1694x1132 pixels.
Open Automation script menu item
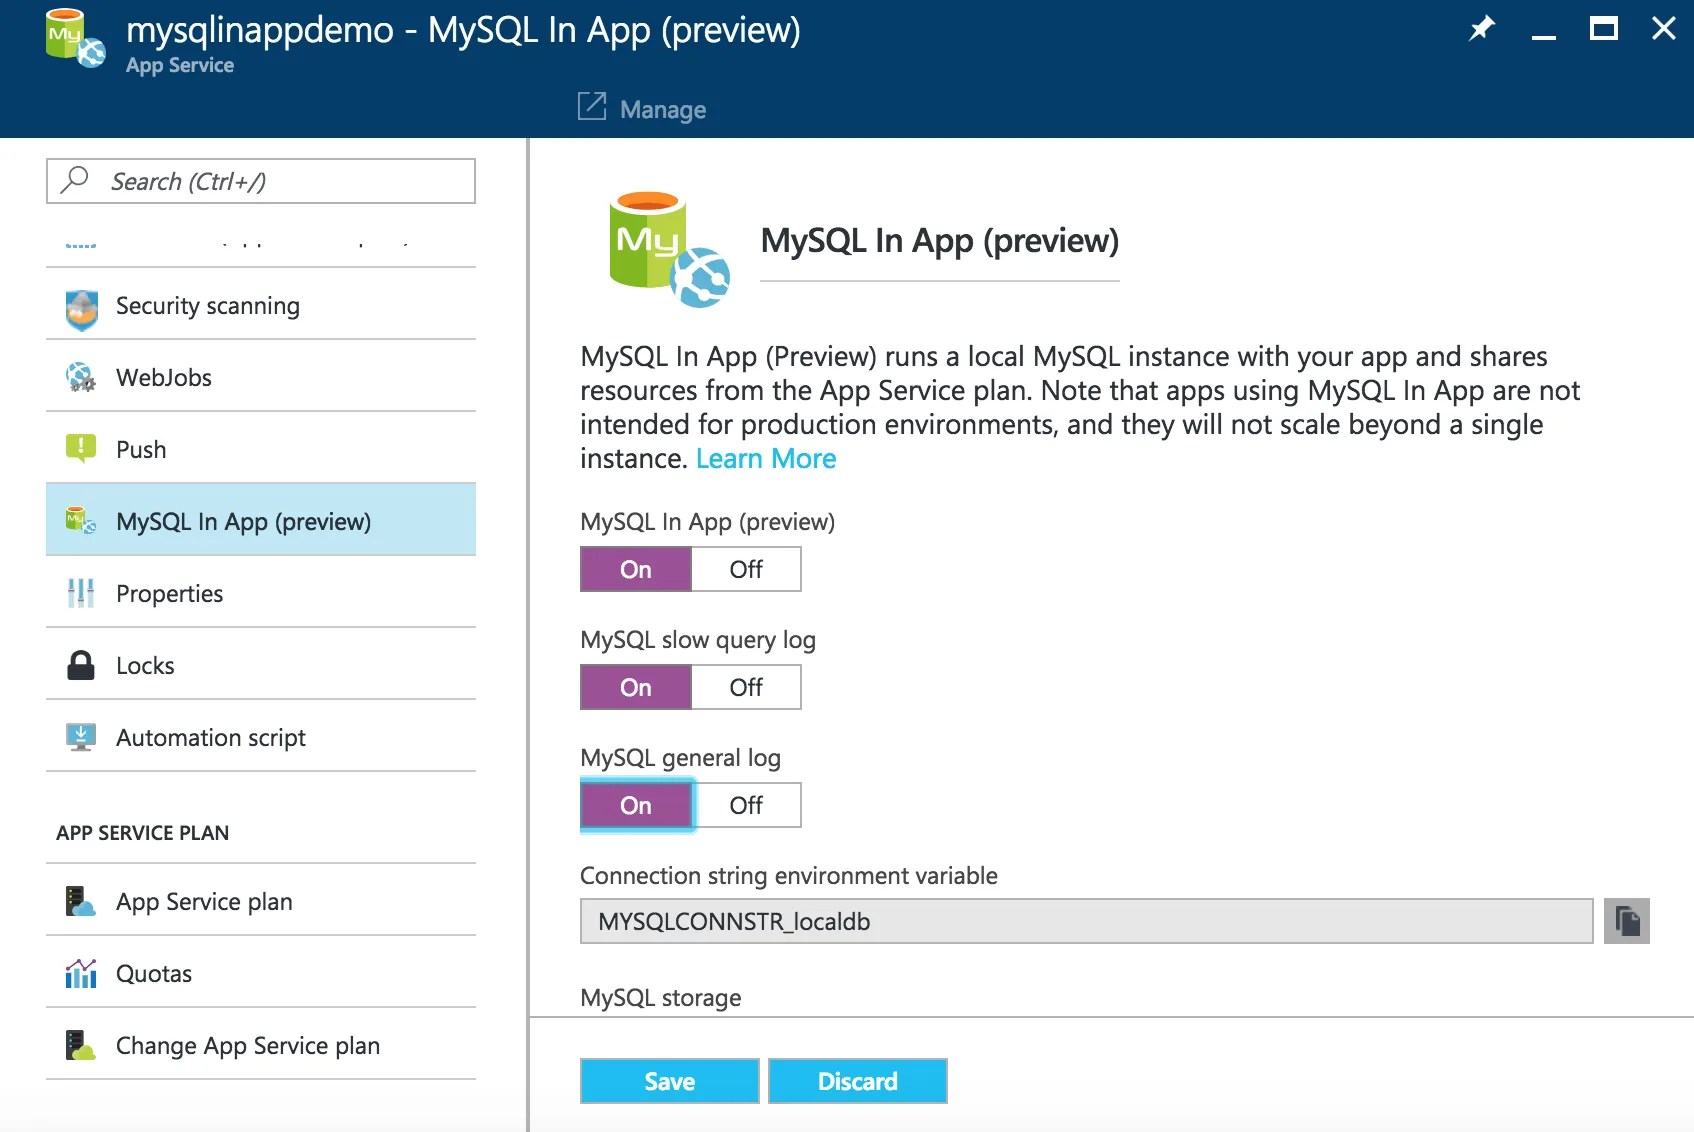(x=261, y=737)
